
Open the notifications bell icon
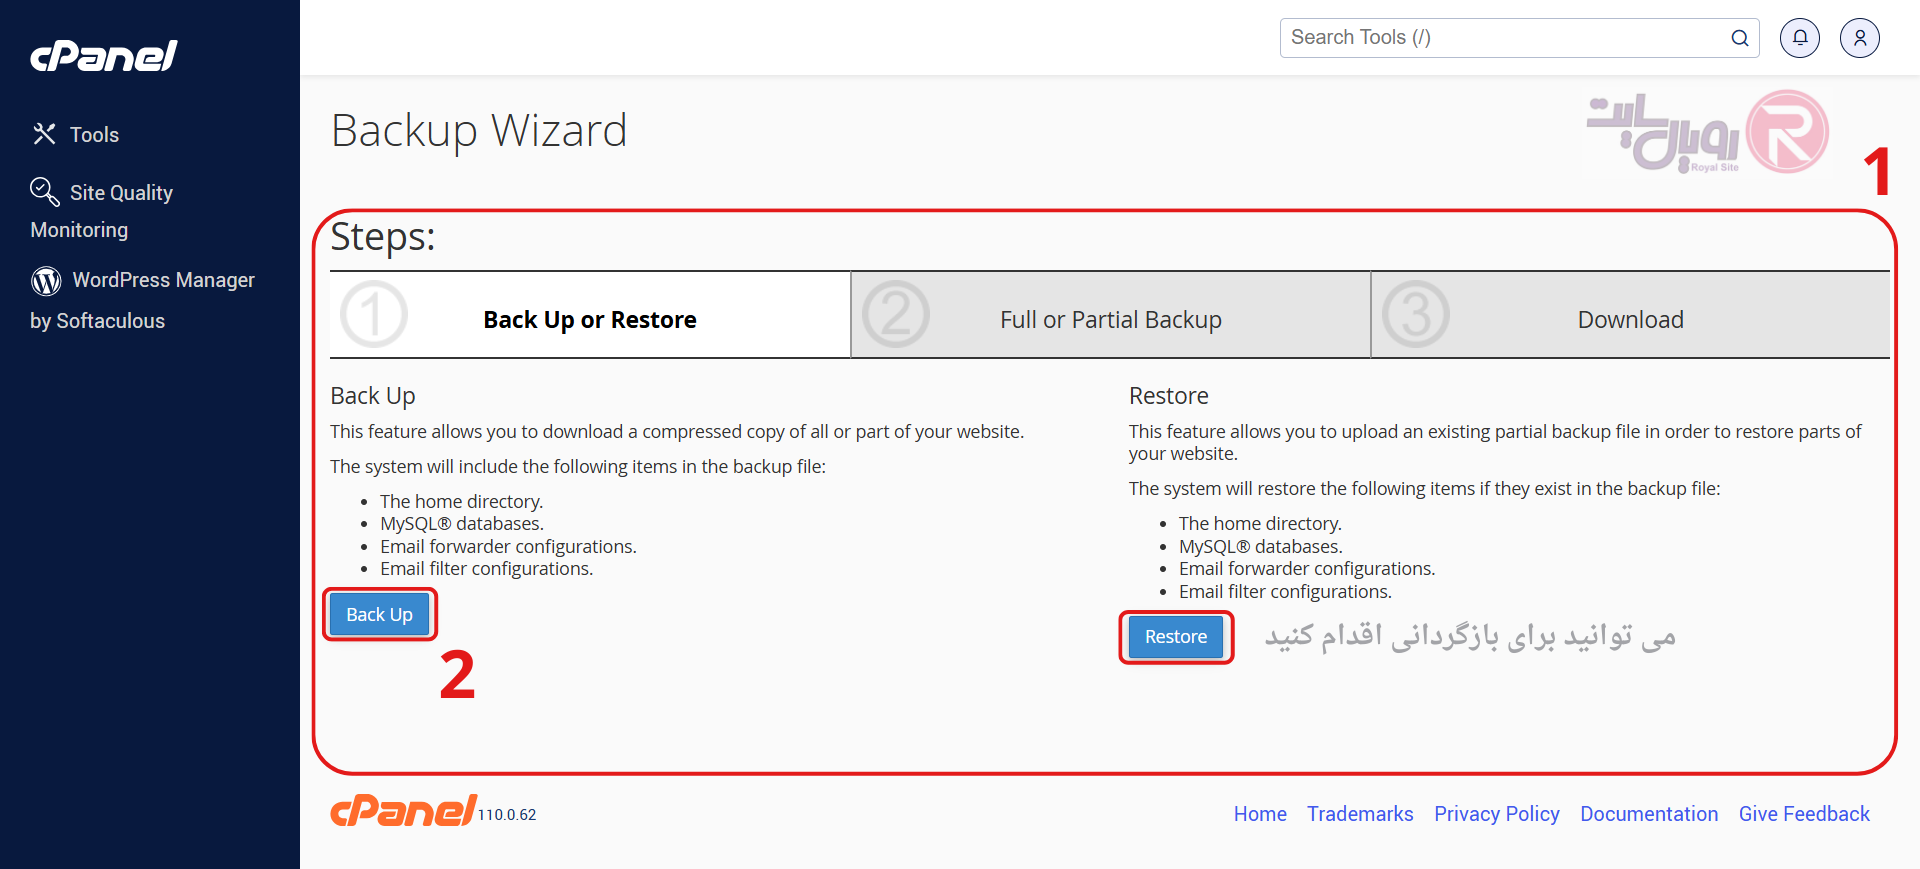1800,38
